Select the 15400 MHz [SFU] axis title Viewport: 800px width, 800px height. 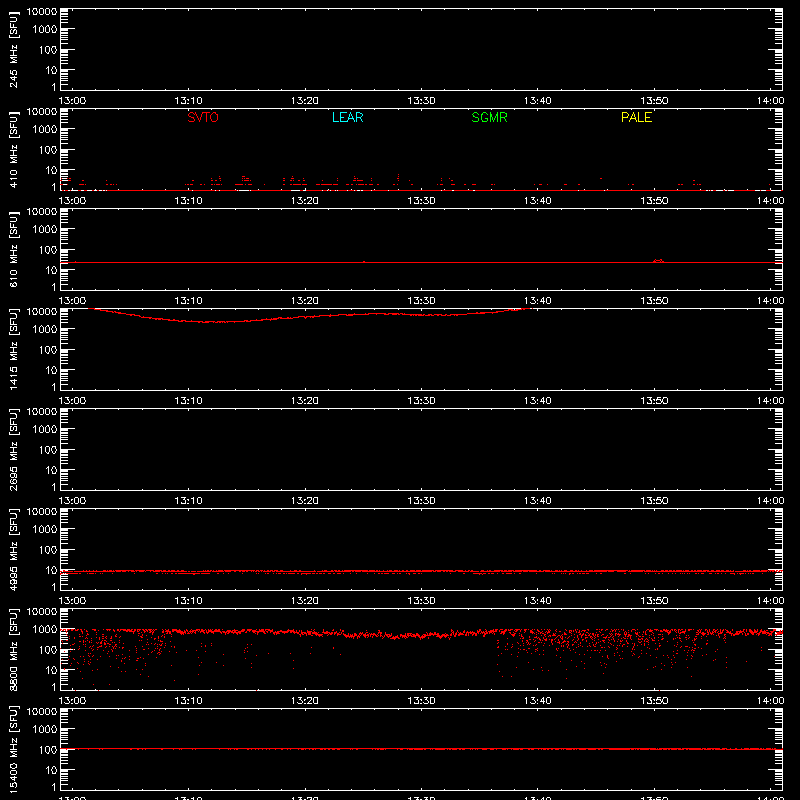coord(13,749)
